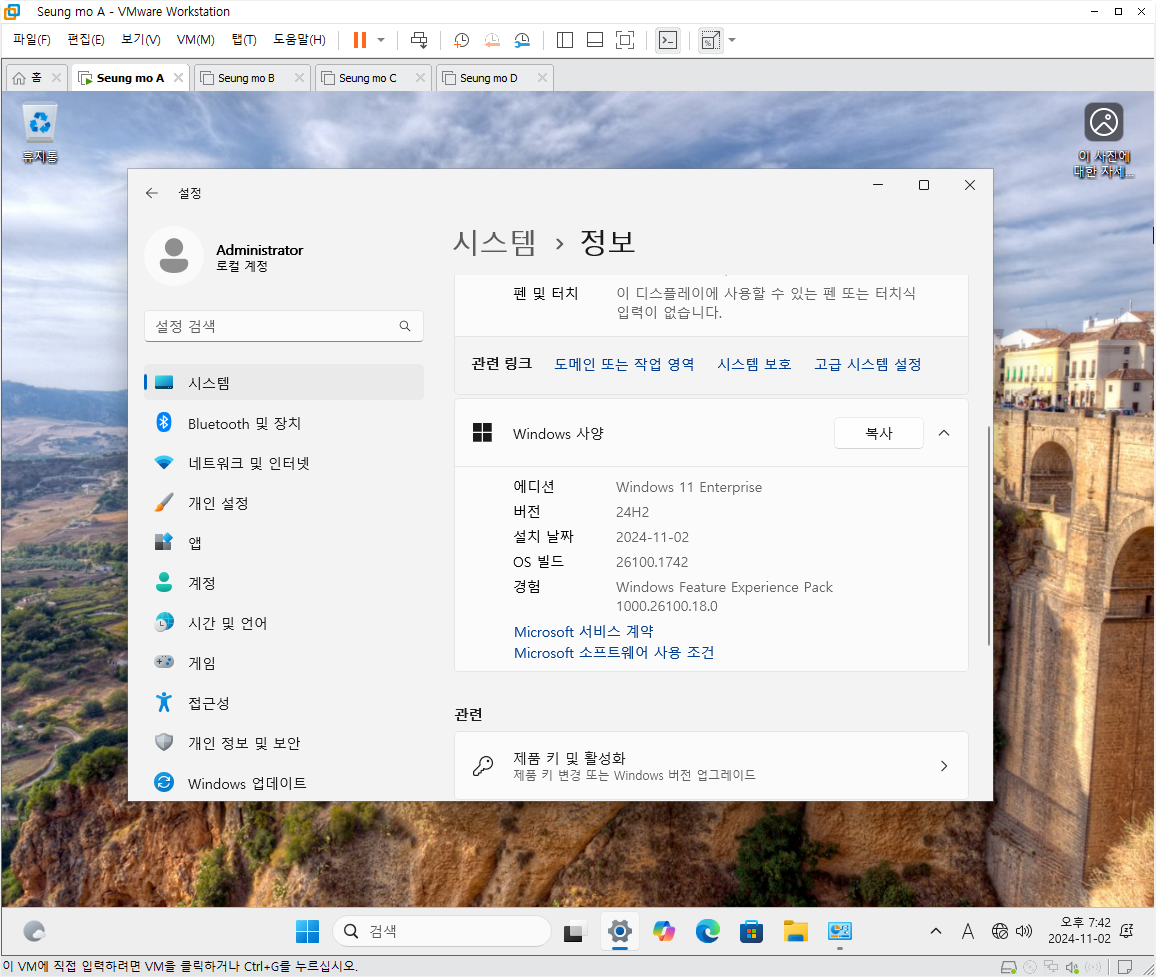1156x977 pixels.
Task: Open 개인 설정 category
Action: coord(284,503)
